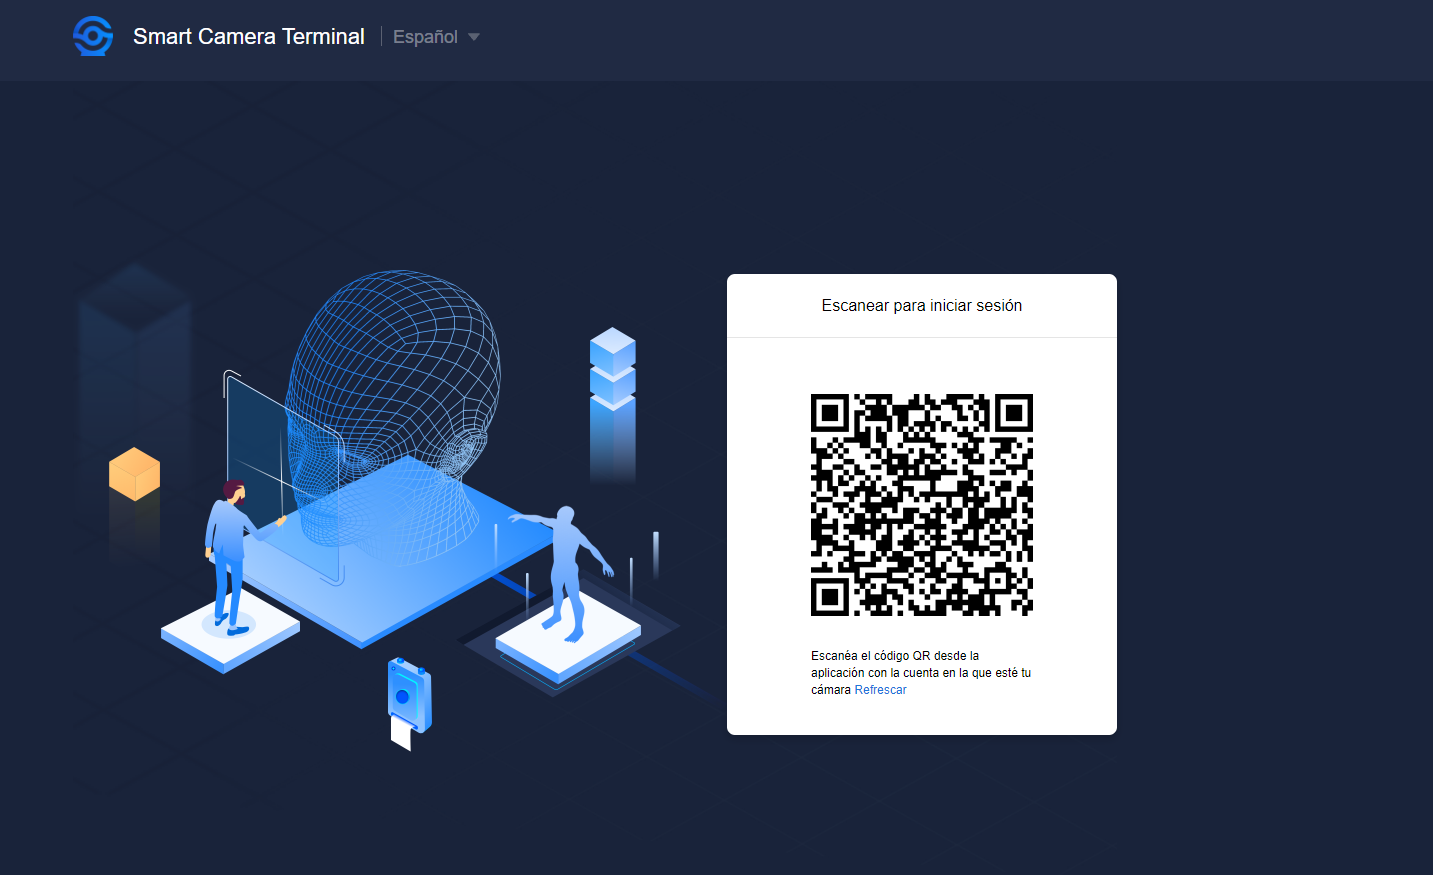Viewport: 1433px width, 875px height.
Task: Click the bottom-left QR finder square
Action: tap(830, 597)
